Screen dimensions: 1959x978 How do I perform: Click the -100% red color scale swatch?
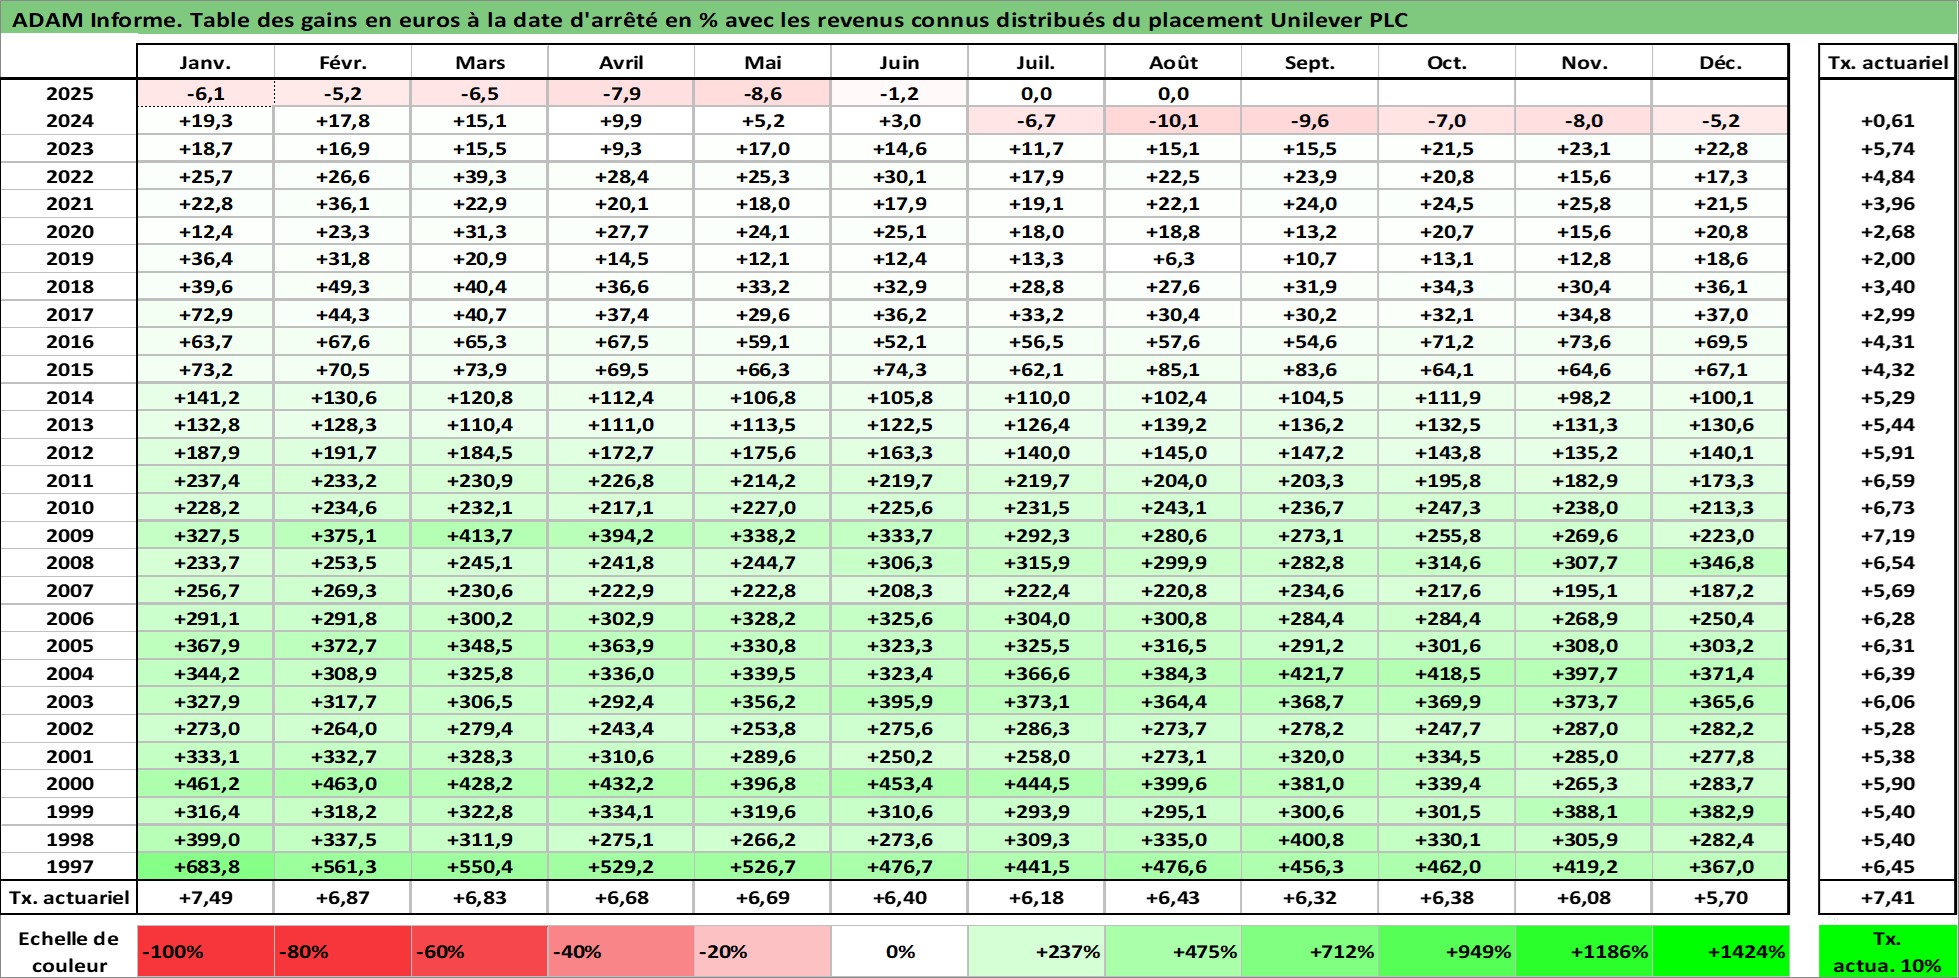click(205, 951)
